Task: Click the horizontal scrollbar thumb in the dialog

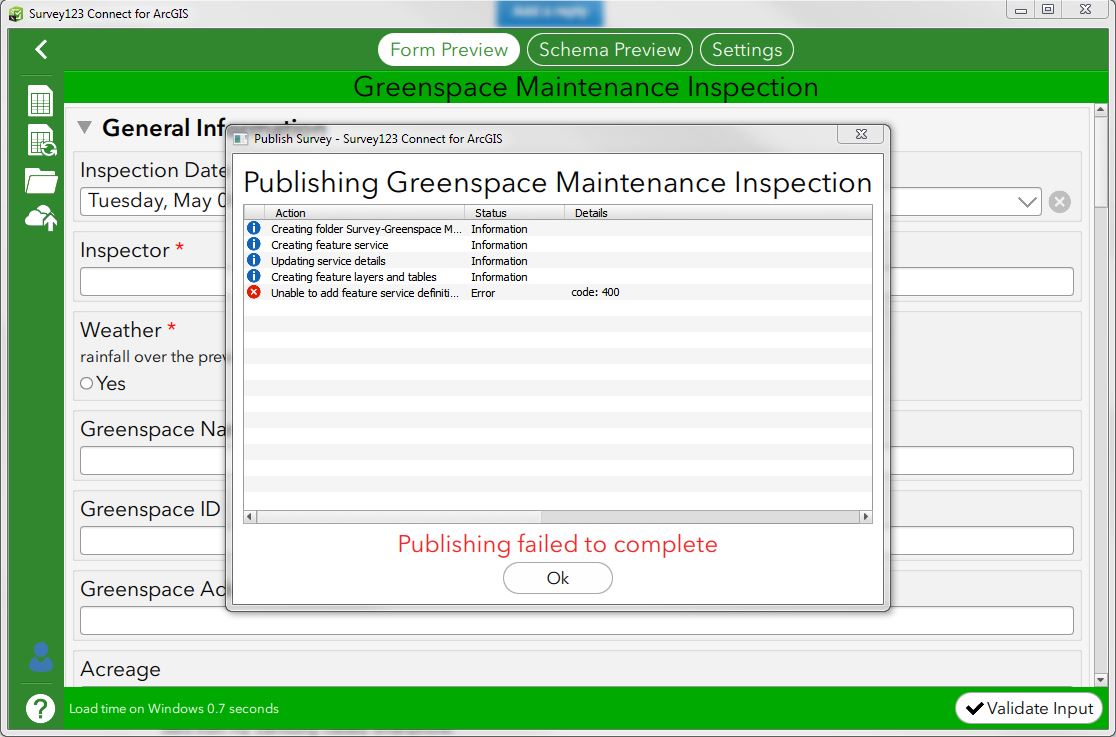Action: pos(399,517)
